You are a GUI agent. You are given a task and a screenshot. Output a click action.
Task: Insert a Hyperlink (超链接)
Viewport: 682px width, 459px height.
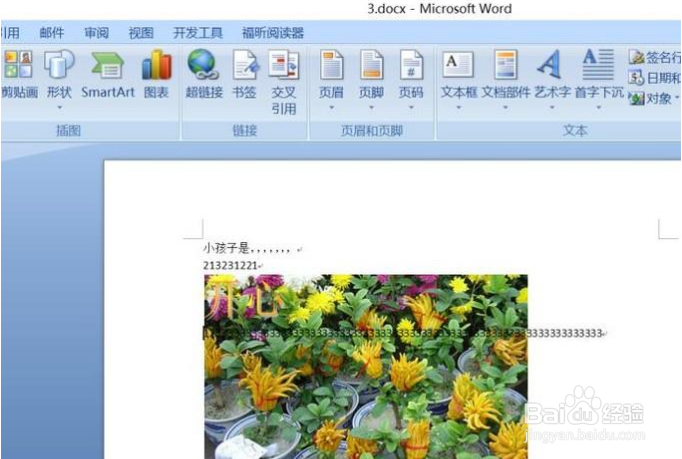204,74
